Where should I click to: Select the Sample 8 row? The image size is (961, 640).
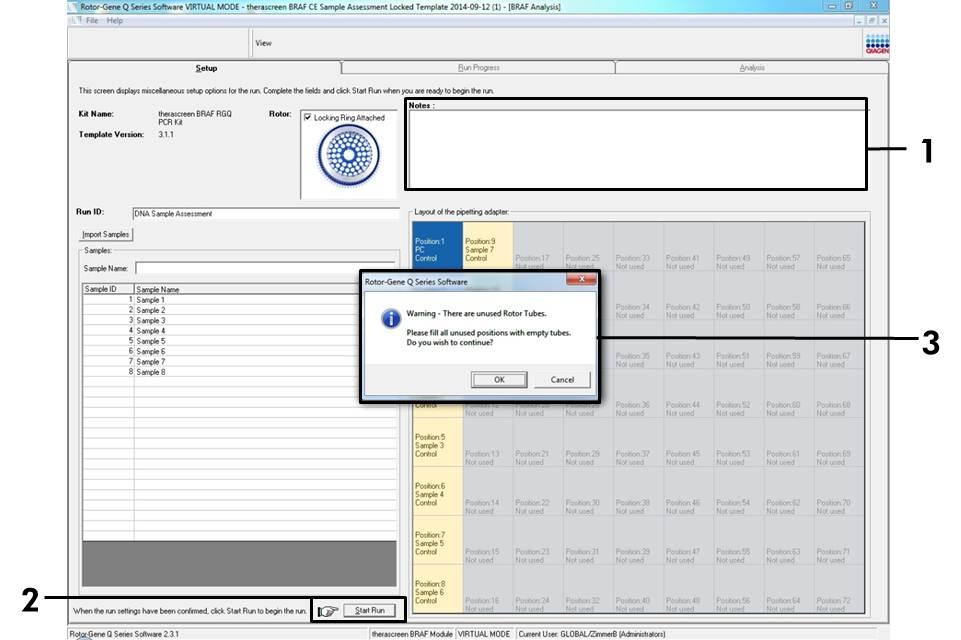click(x=239, y=372)
